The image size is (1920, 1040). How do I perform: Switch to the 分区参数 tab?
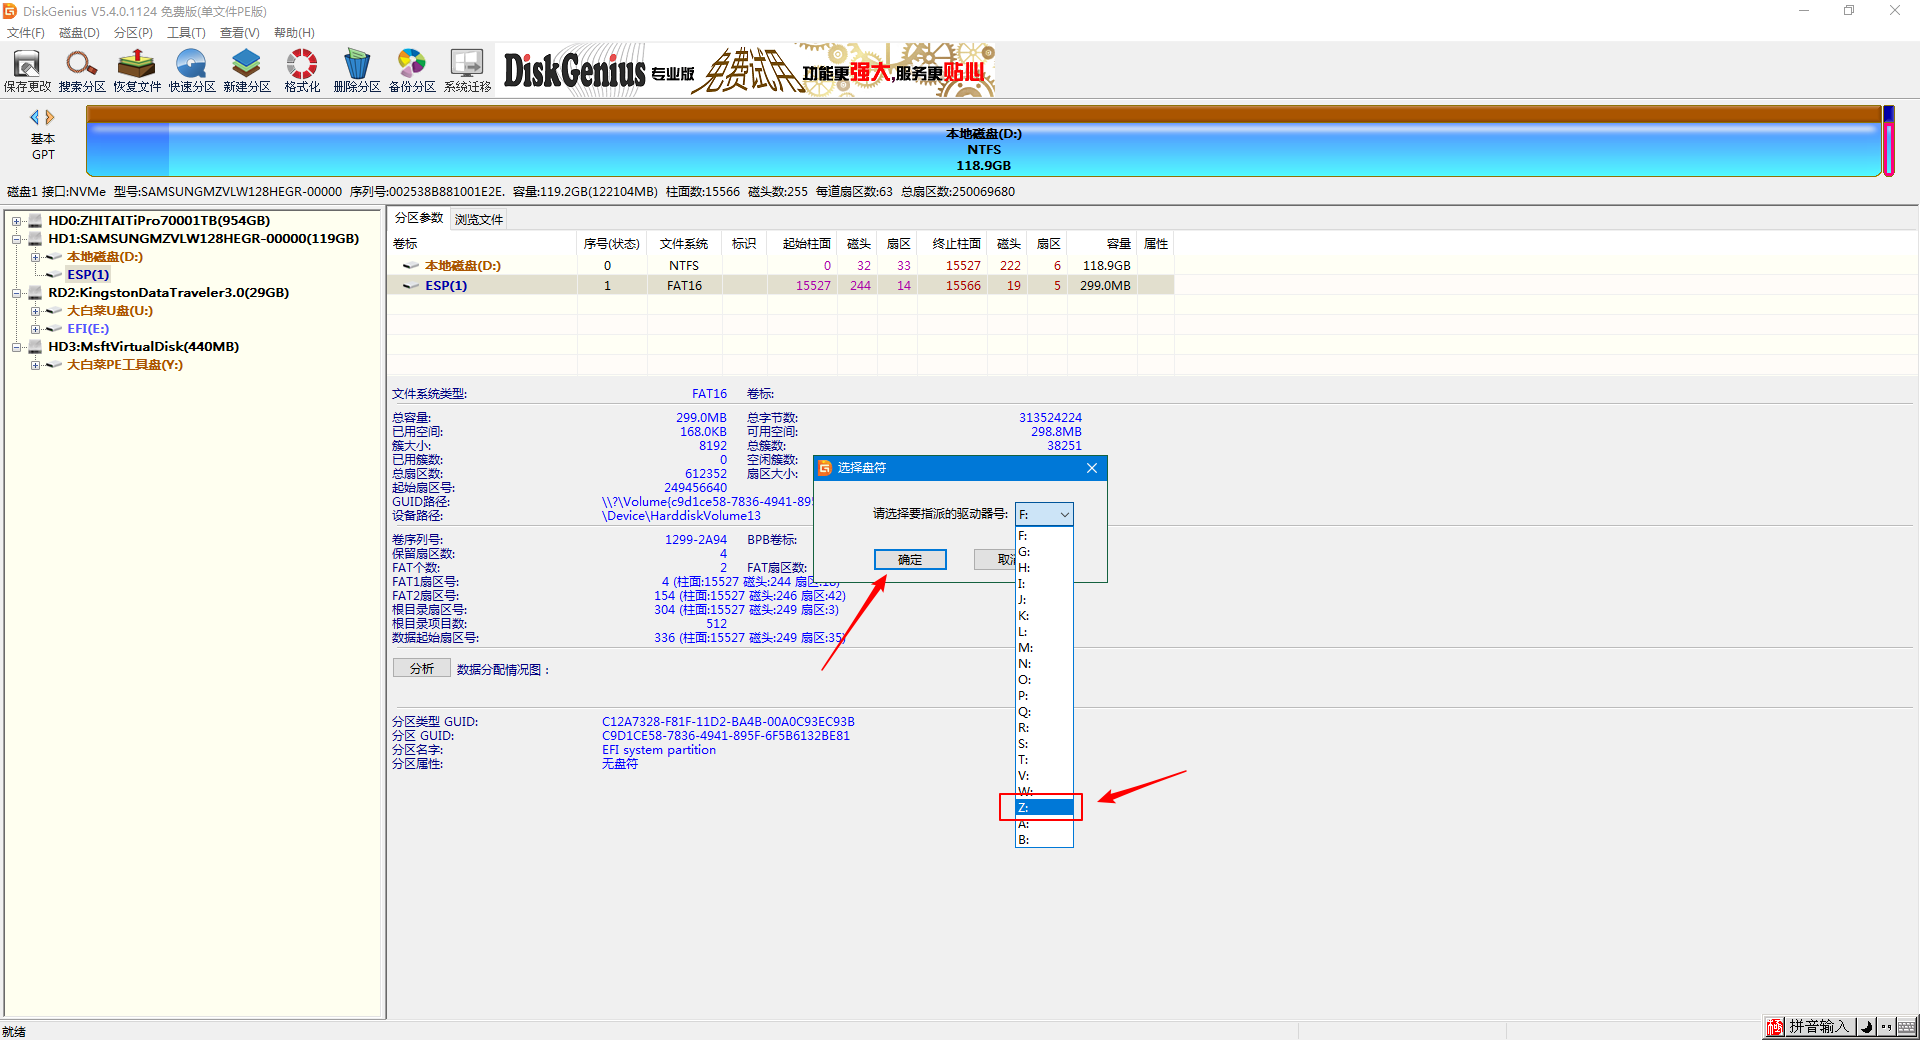tap(419, 218)
